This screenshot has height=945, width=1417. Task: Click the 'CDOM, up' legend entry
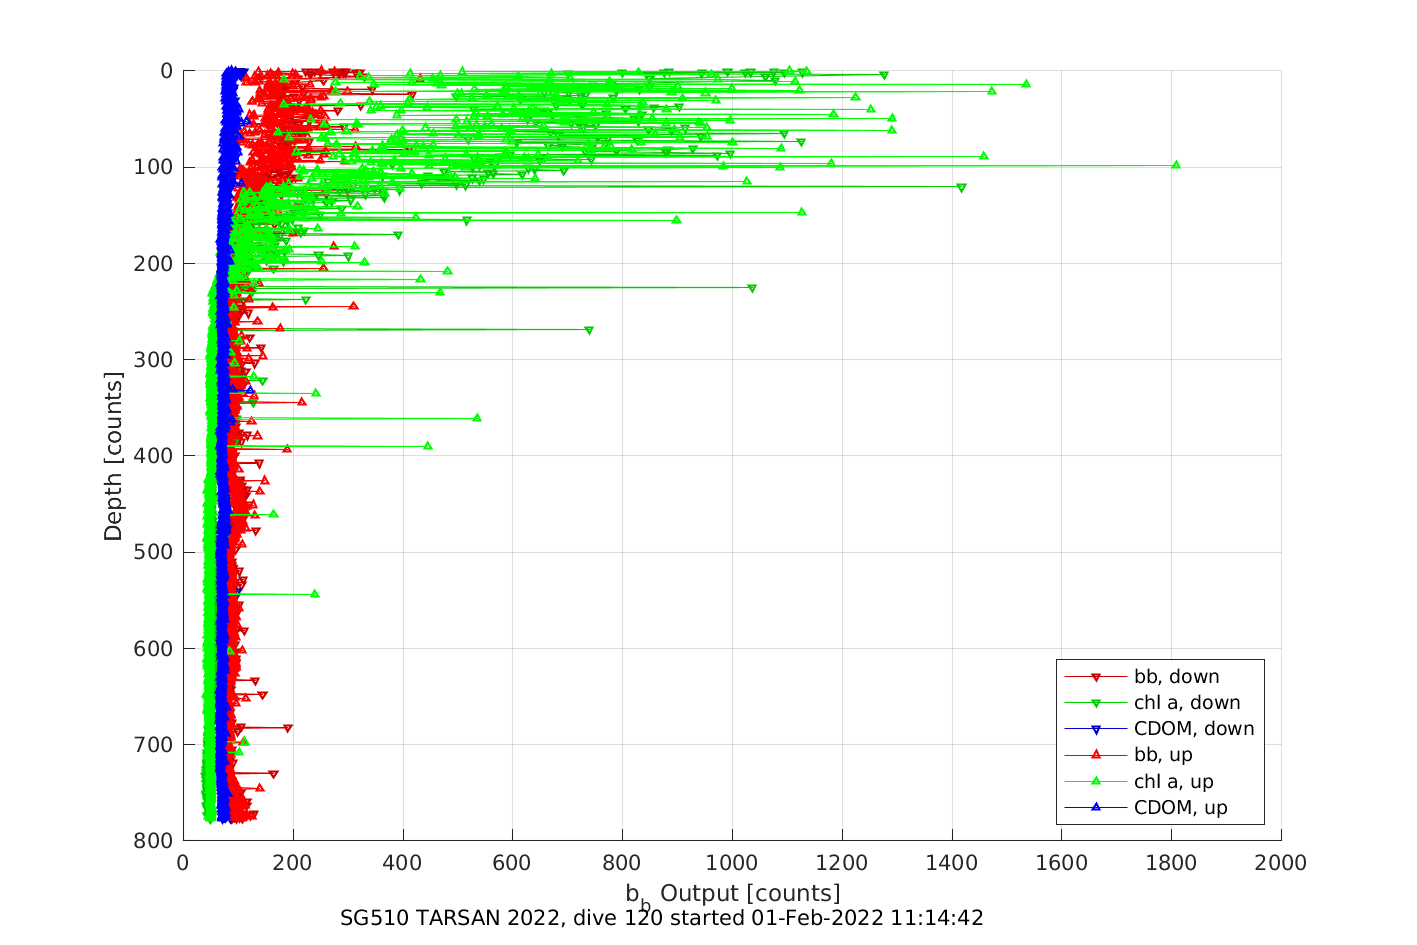click(1180, 808)
